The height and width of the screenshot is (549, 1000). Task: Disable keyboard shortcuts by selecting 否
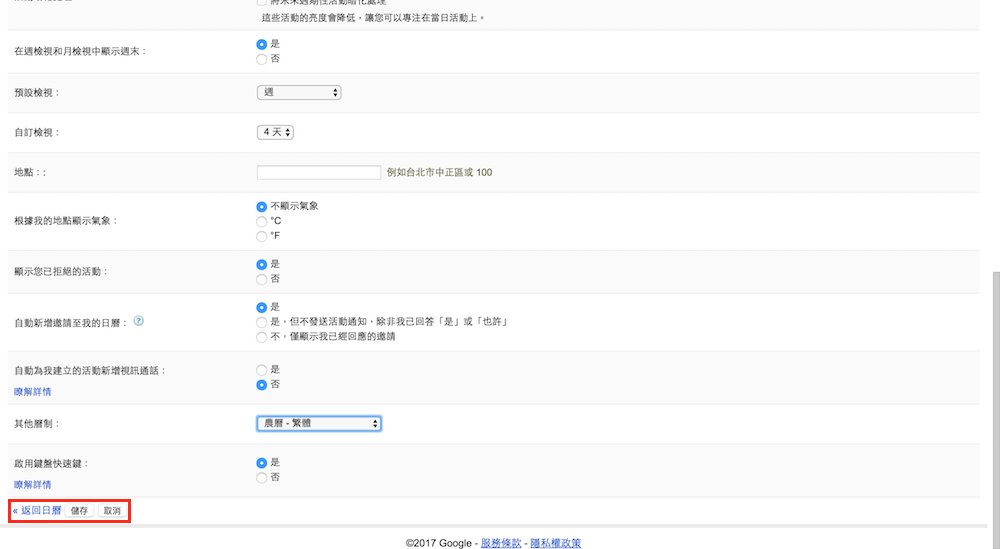262,478
